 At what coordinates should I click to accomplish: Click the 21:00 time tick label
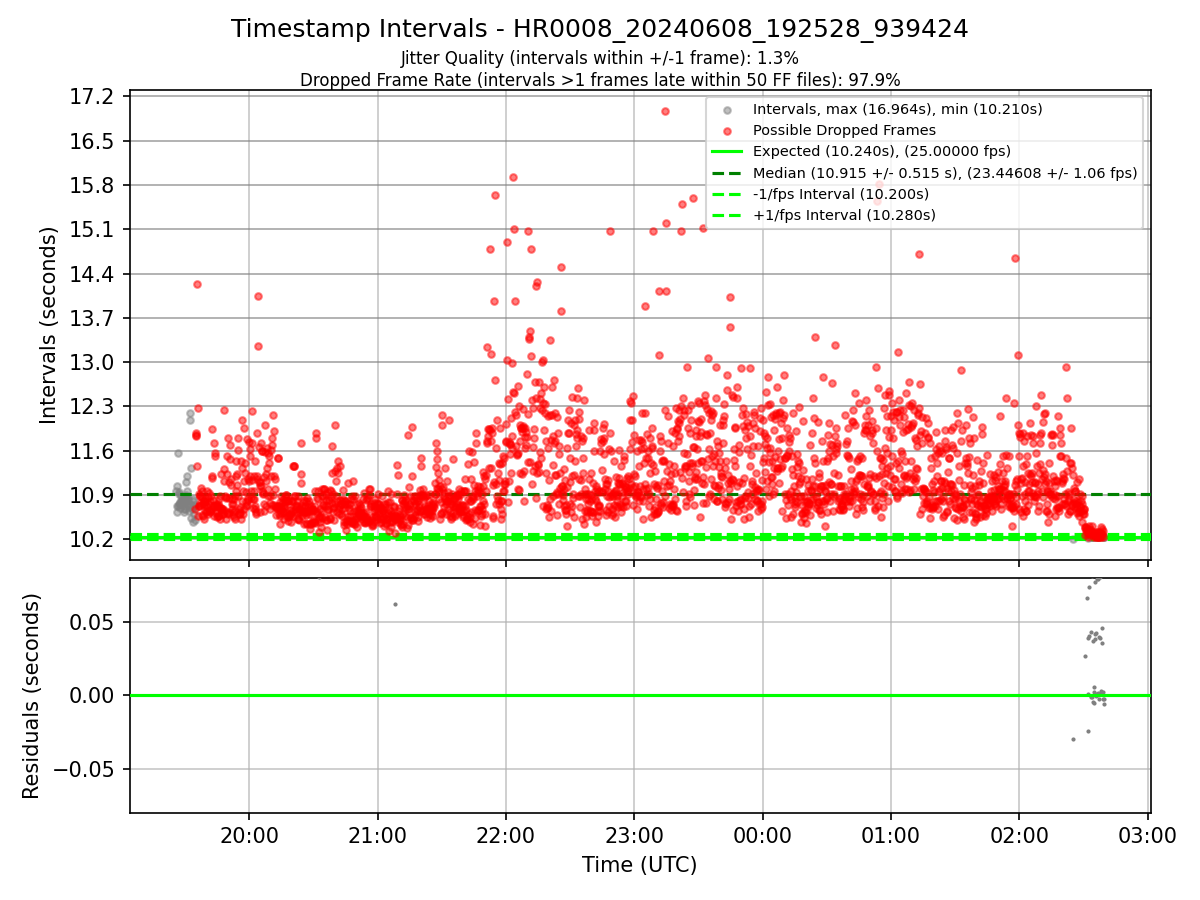(x=377, y=835)
